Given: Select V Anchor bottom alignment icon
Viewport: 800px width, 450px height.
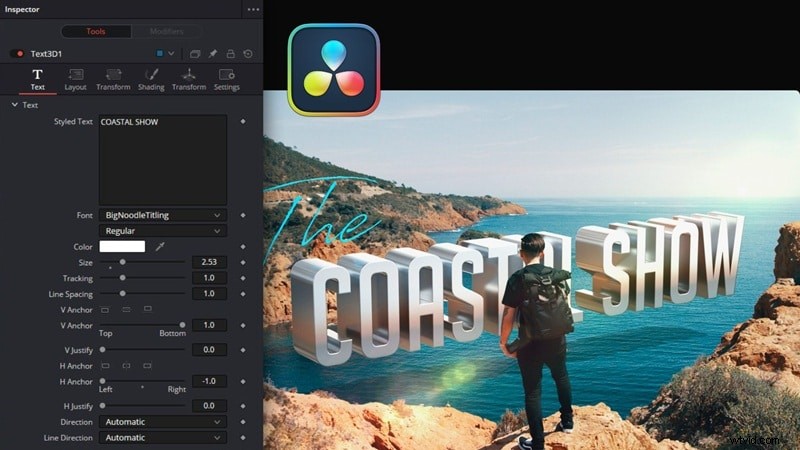Looking at the screenshot, I should point(147,309).
